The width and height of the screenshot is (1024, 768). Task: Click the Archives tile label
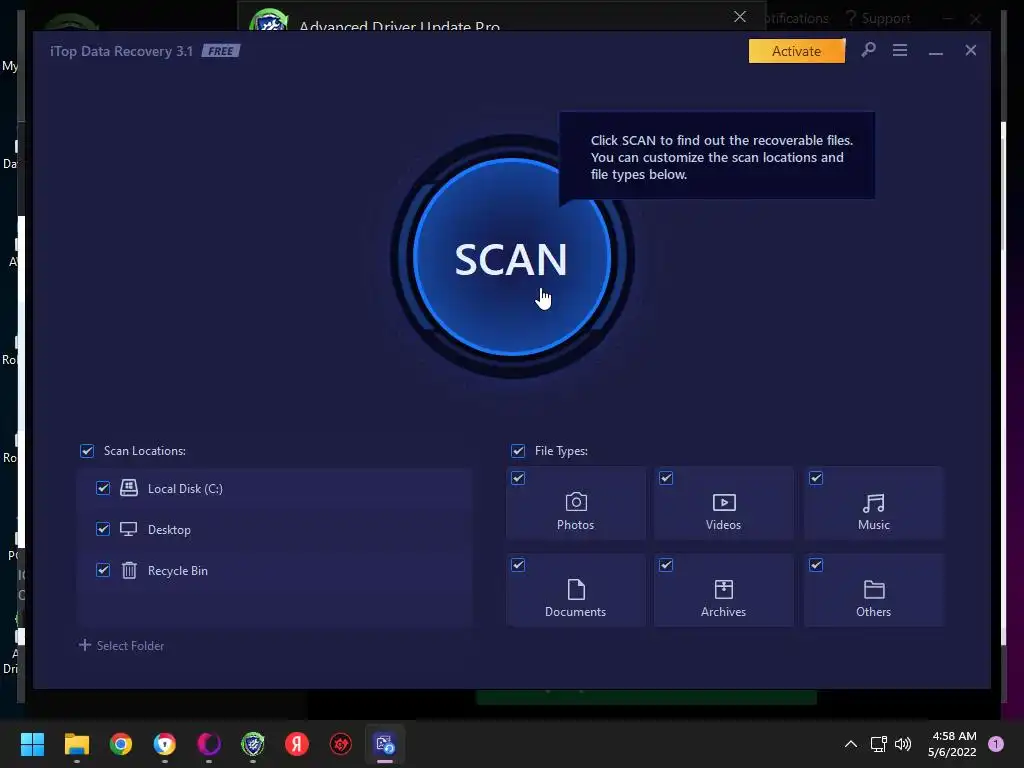[x=723, y=612]
